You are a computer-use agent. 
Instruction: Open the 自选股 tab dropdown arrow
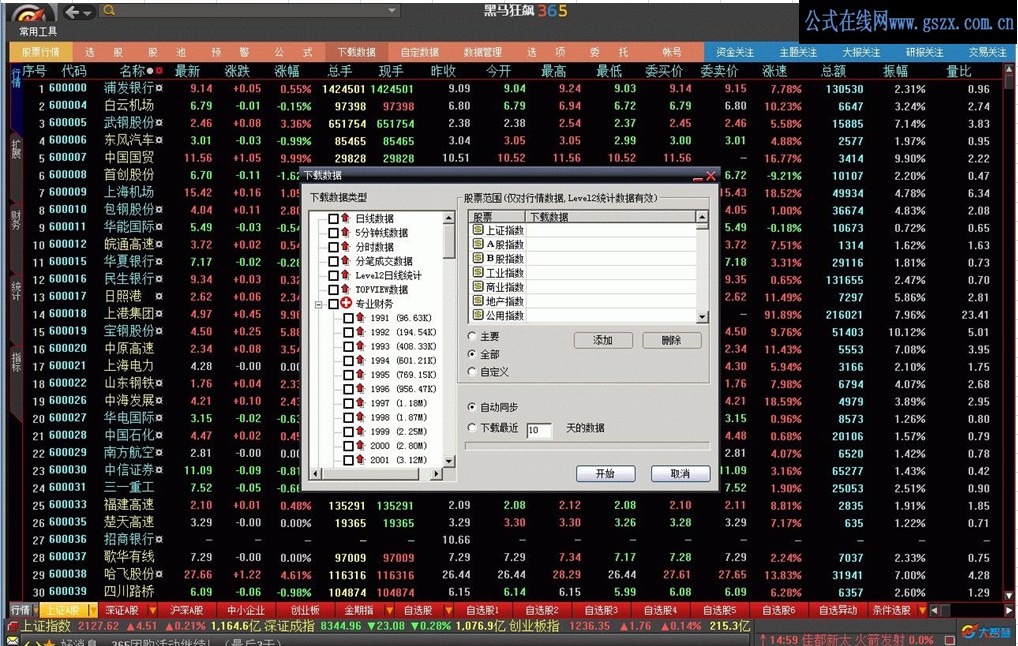(448, 610)
